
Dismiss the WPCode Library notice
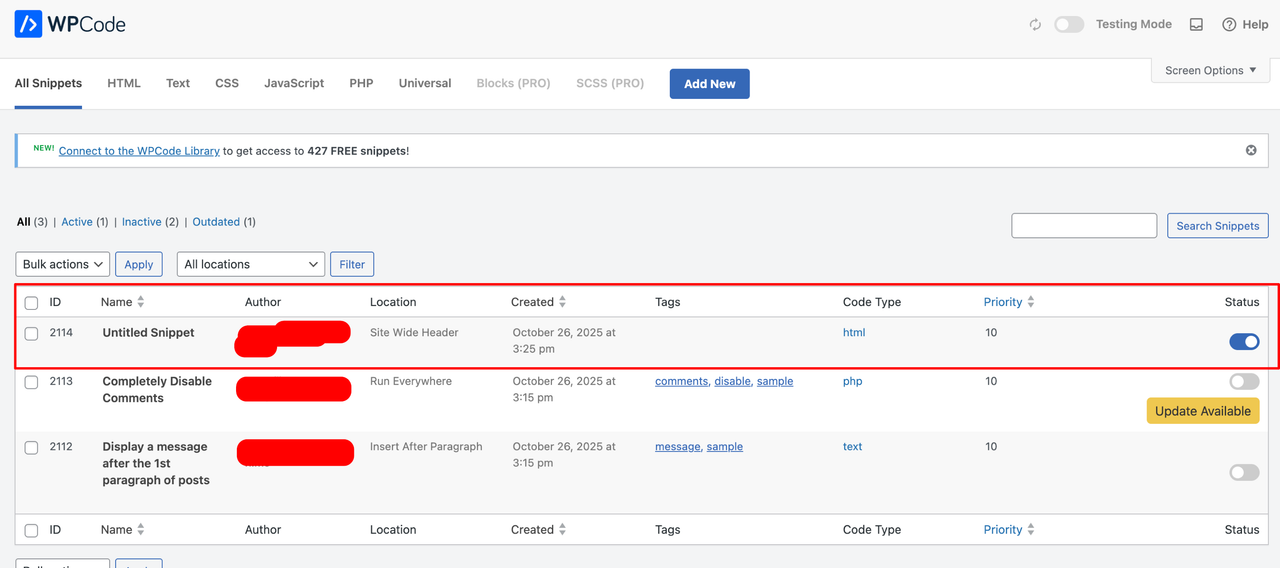click(x=1251, y=150)
